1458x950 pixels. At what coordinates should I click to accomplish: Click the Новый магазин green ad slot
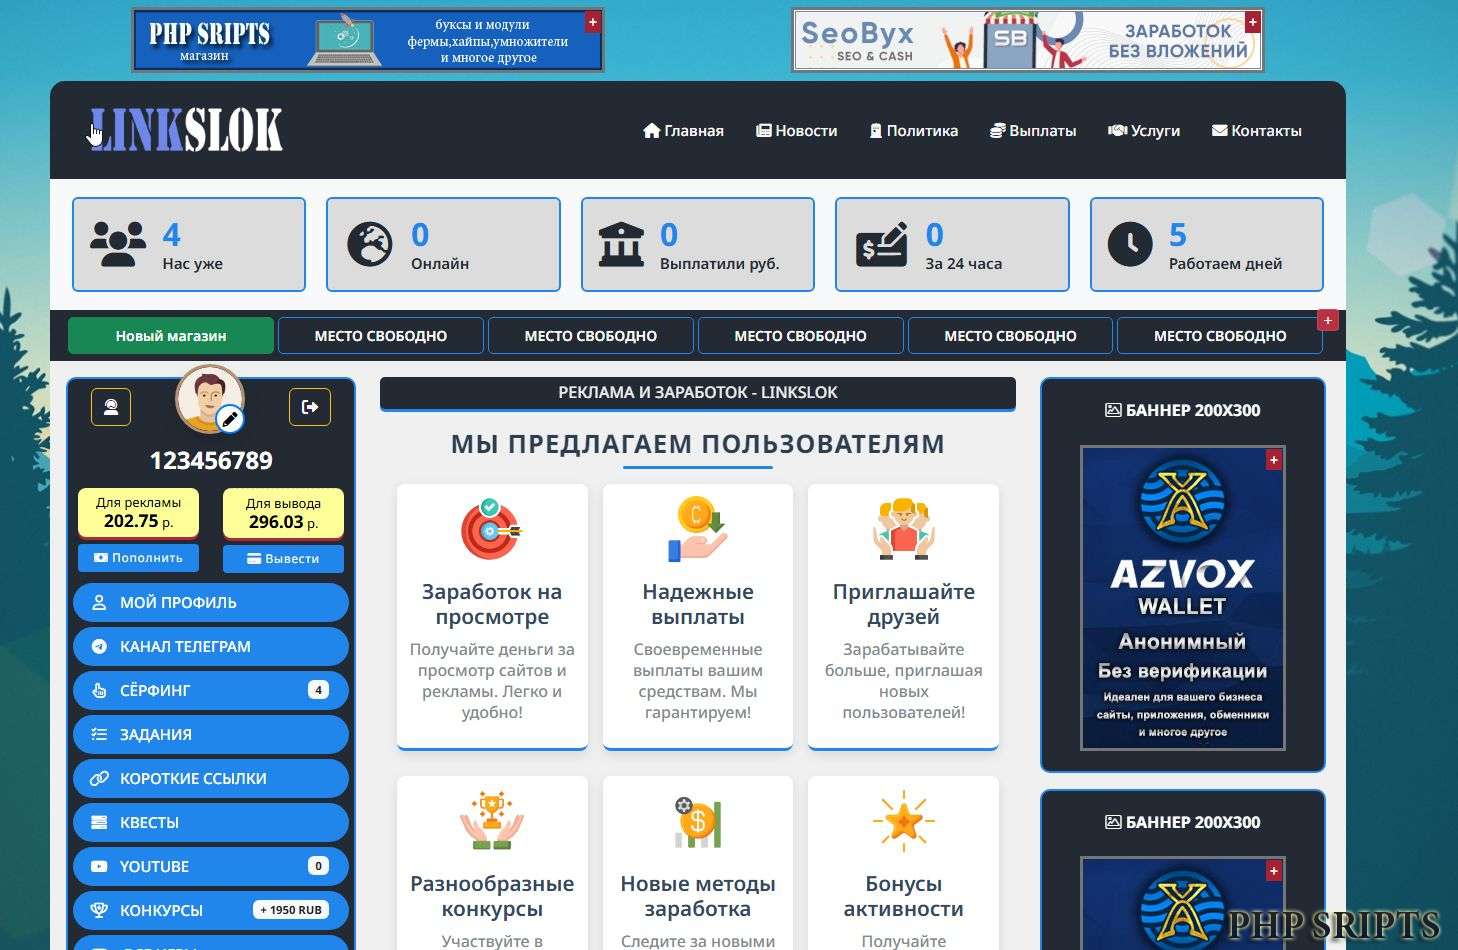pyautogui.click(x=171, y=336)
